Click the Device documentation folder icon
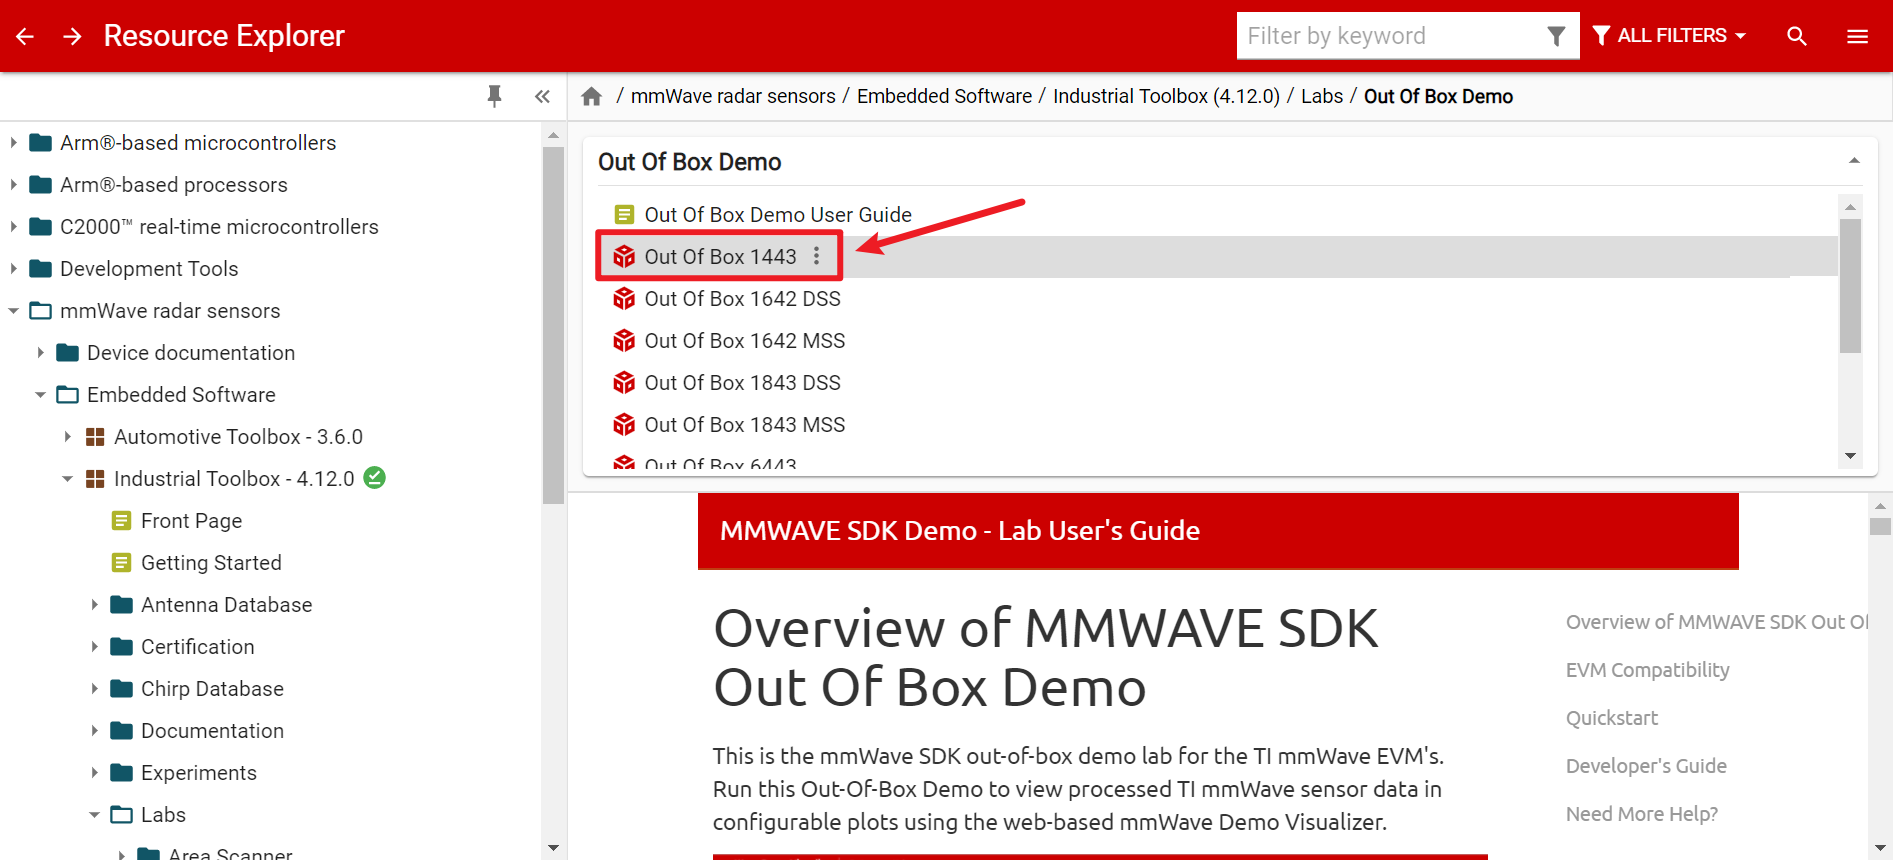The width and height of the screenshot is (1893, 860). point(68,352)
